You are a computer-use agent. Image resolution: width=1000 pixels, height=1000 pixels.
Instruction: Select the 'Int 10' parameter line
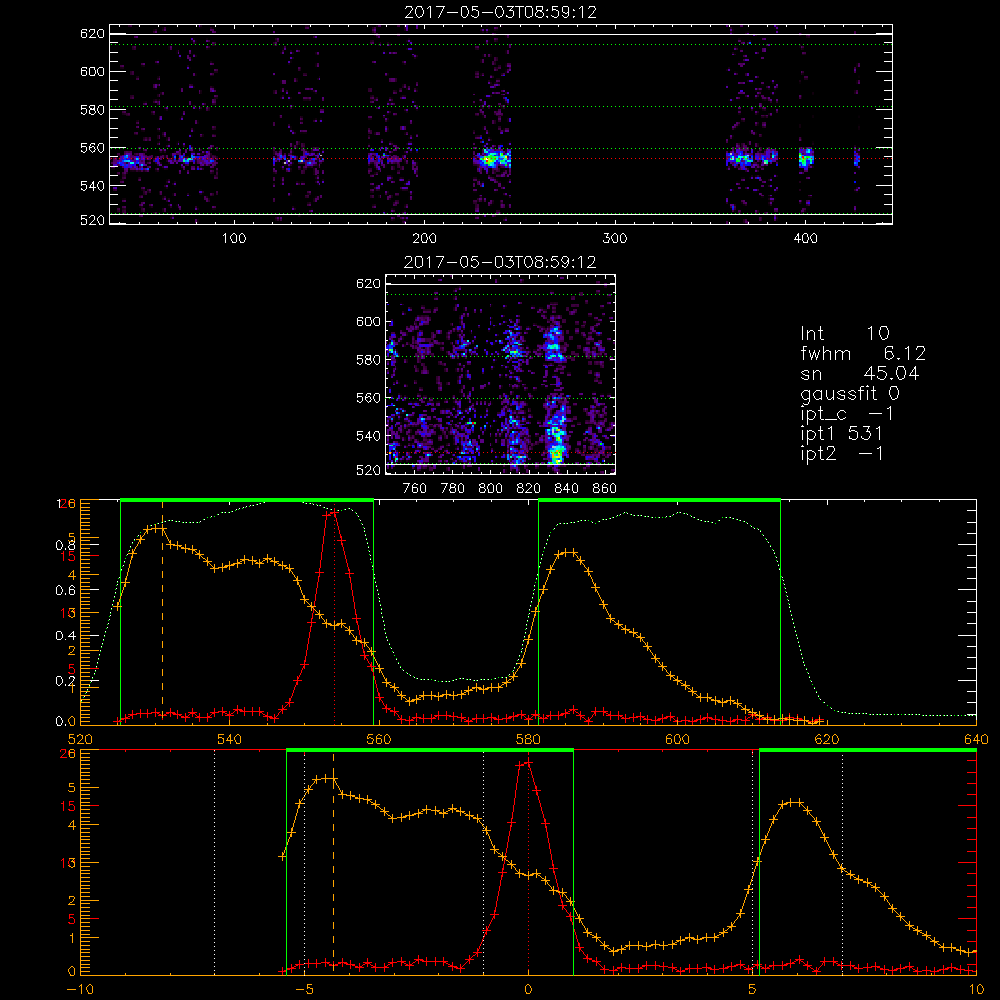tap(844, 334)
